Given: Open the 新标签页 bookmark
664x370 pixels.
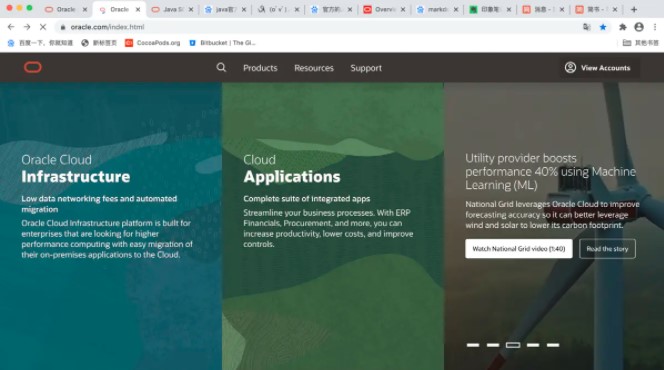Looking at the screenshot, I should (x=99, y=43).
